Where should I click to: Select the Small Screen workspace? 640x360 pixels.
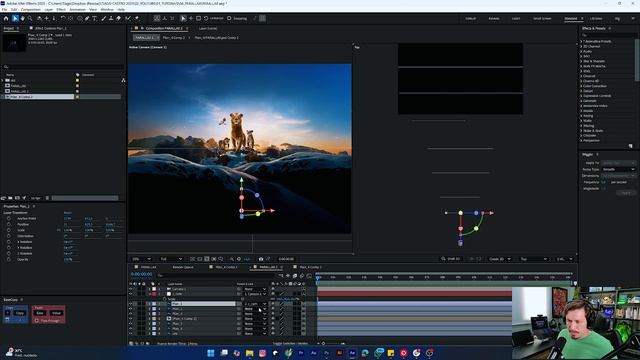click(542, 18)
